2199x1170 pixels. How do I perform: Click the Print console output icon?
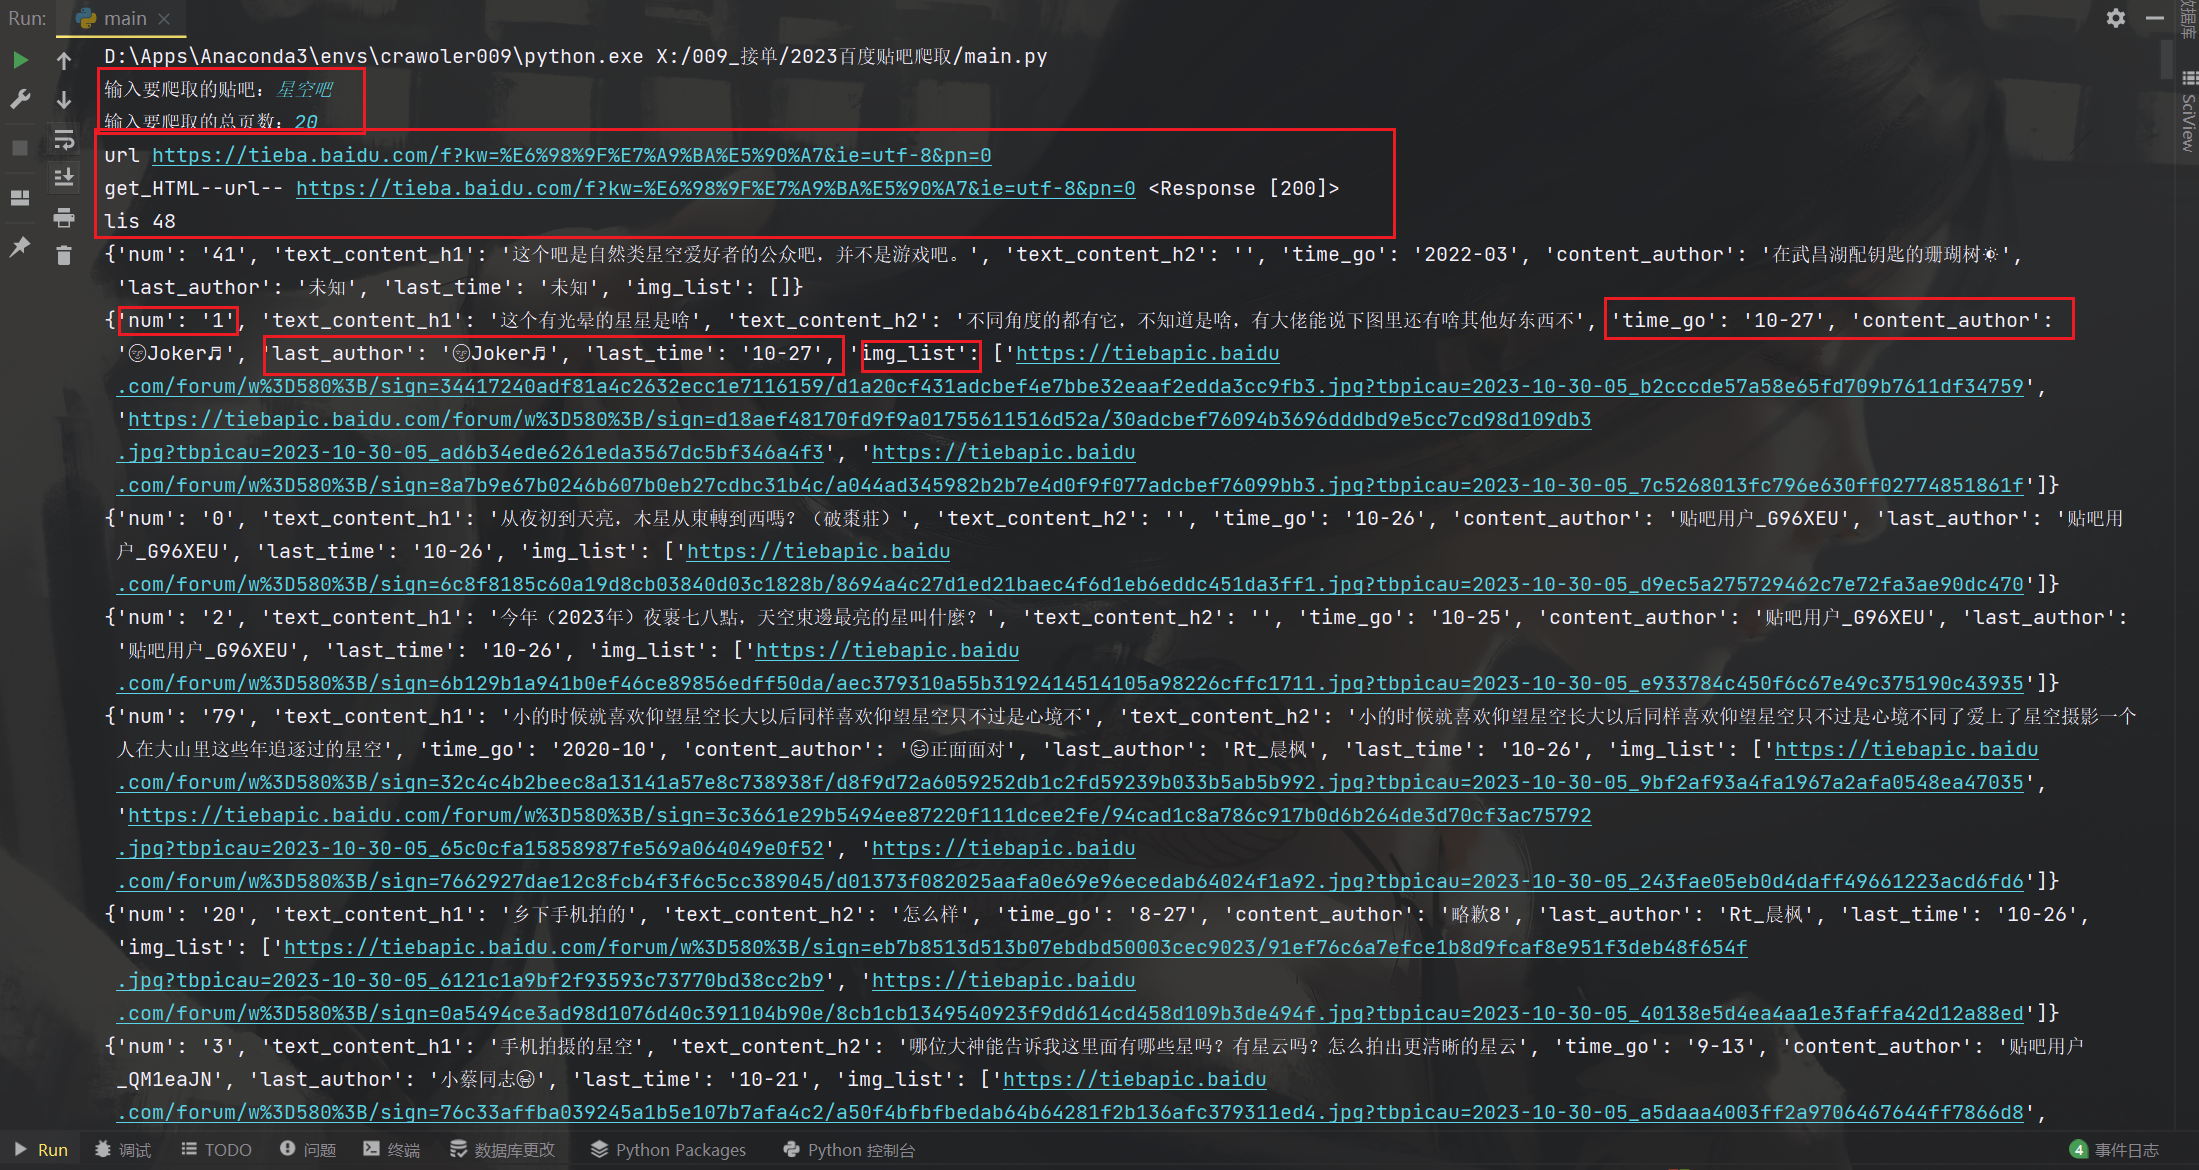64,217
